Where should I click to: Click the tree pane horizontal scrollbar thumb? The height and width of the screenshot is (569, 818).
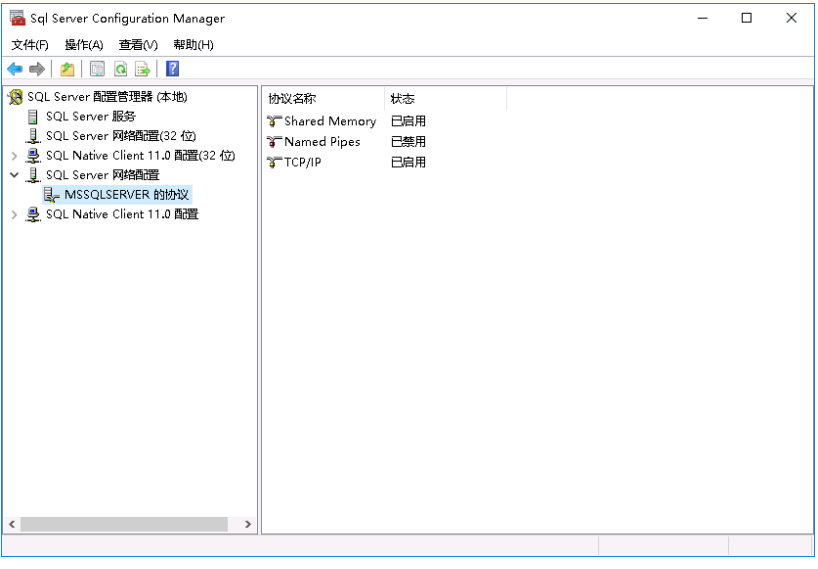click(x=124, y=524)
